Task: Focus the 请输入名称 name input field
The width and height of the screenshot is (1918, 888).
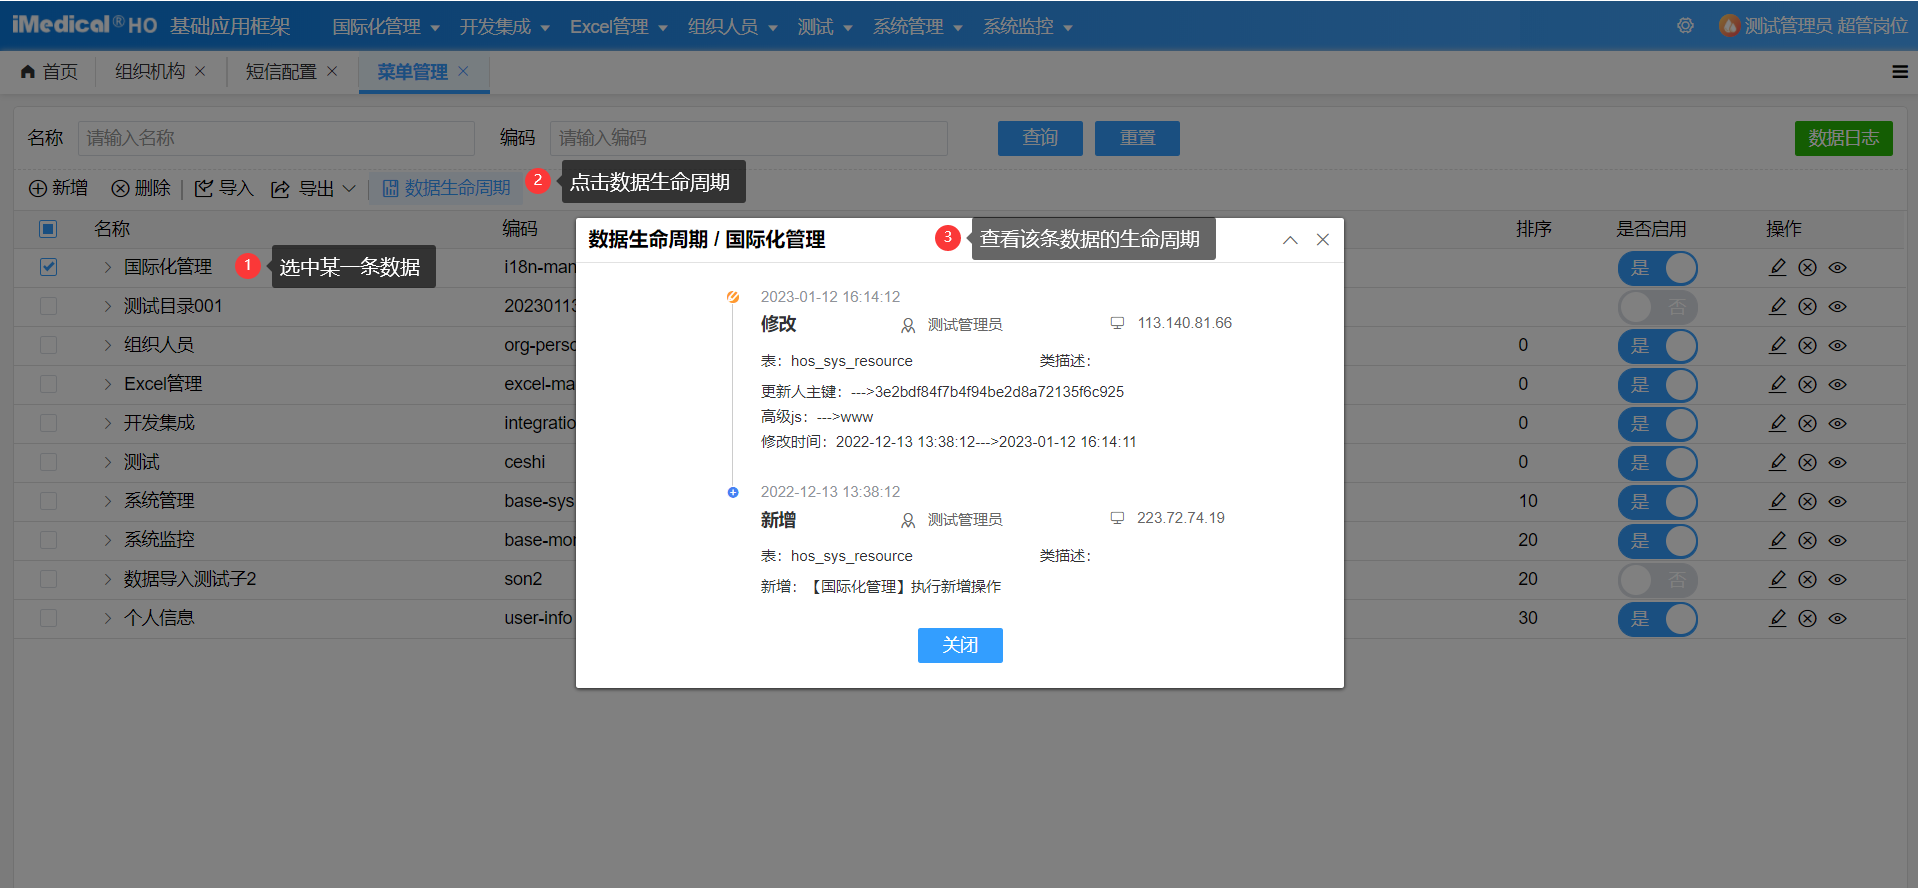Action: pyautogui.click(x=276, y=138)
